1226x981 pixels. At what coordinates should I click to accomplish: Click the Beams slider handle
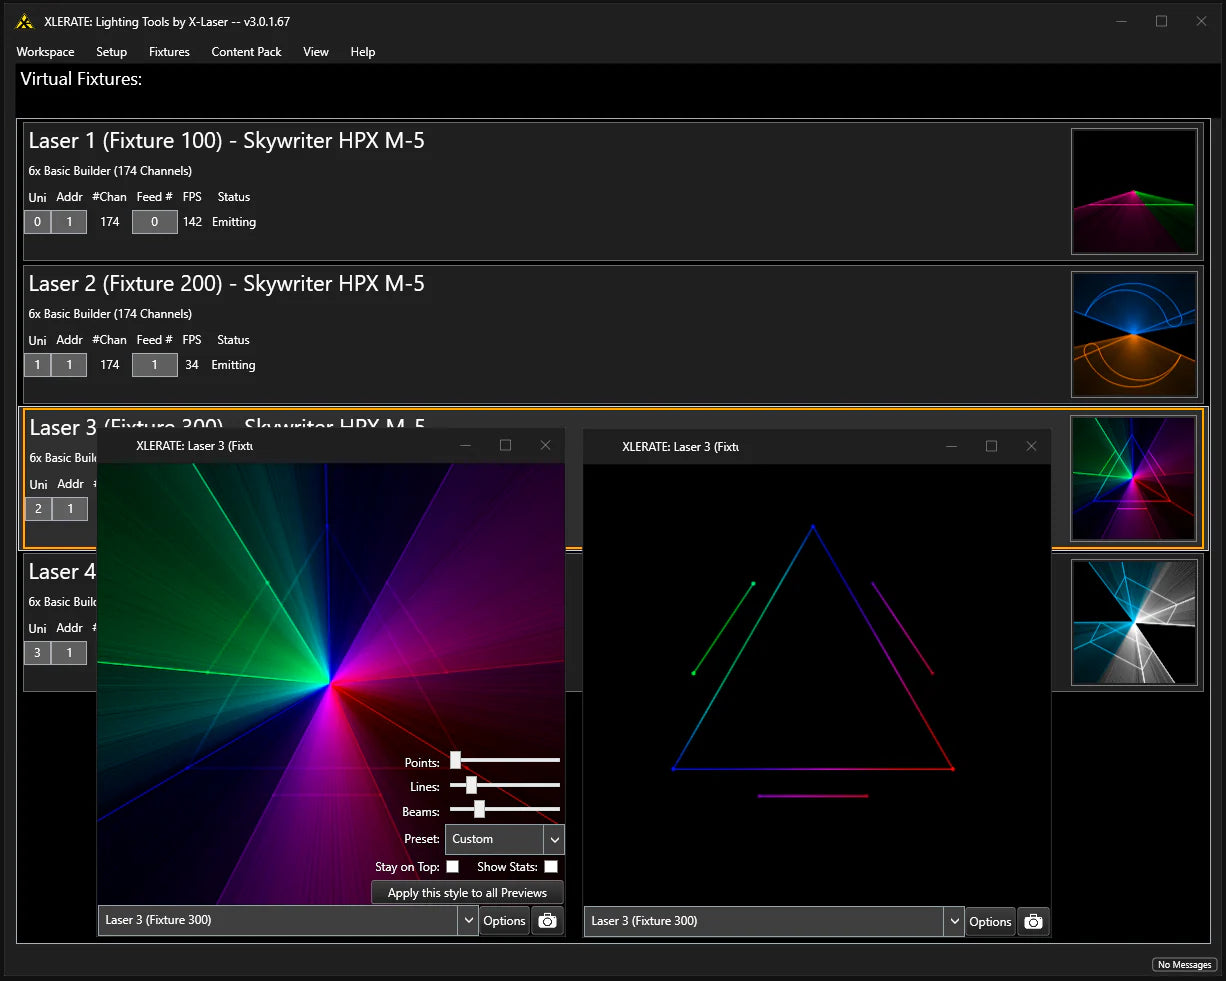pyautogui.click(x=479, y=809)
